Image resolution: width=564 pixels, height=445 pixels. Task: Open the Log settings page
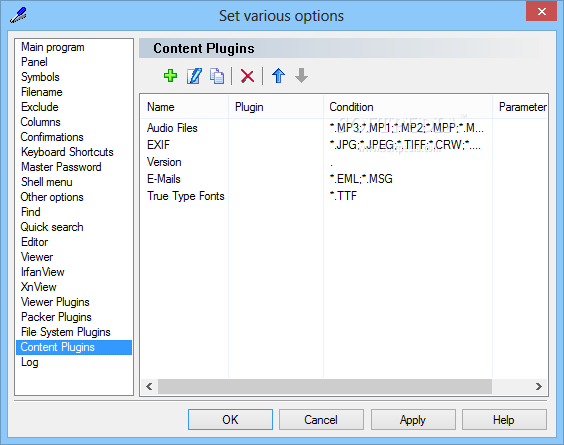point(29,362)
